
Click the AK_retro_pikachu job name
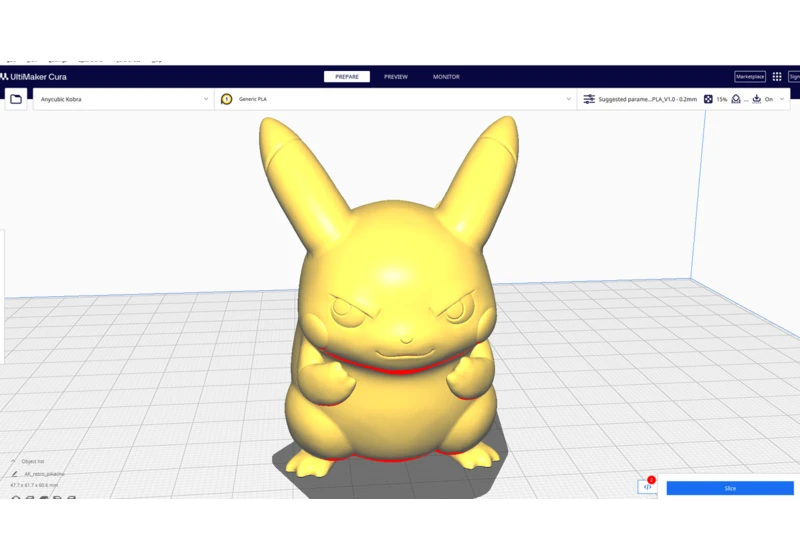[44, 474]
